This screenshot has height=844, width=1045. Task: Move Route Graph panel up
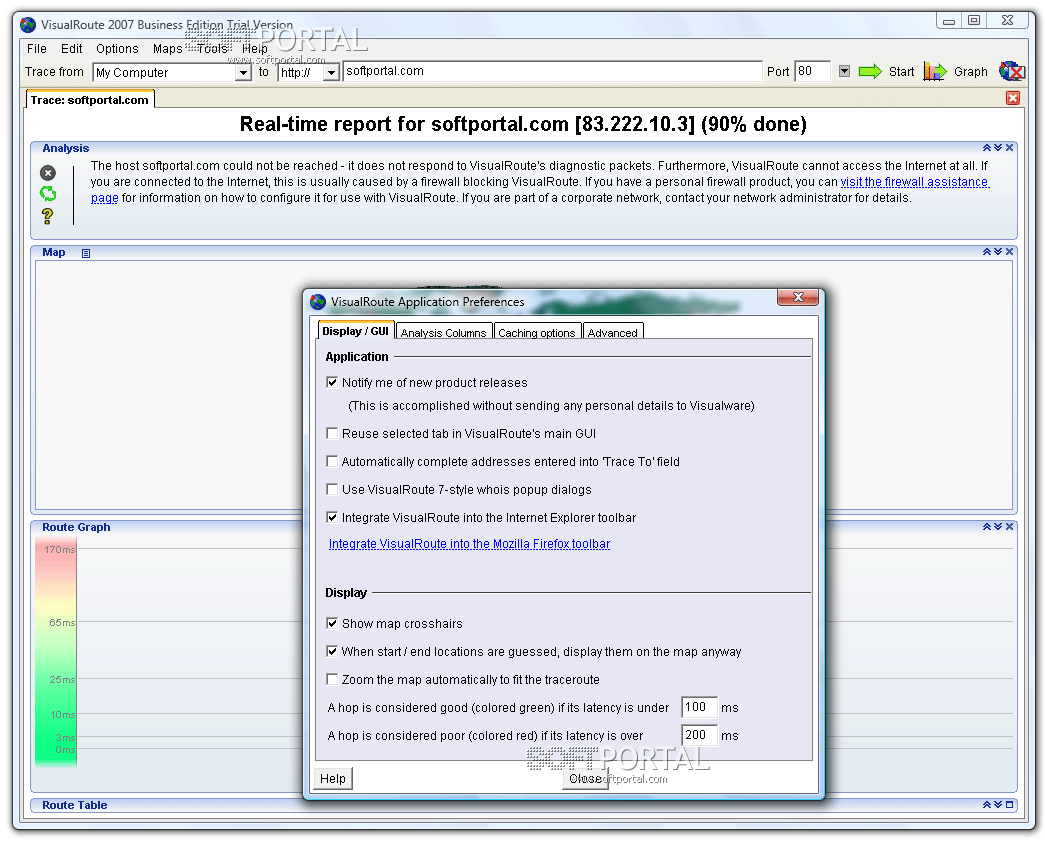987,527
